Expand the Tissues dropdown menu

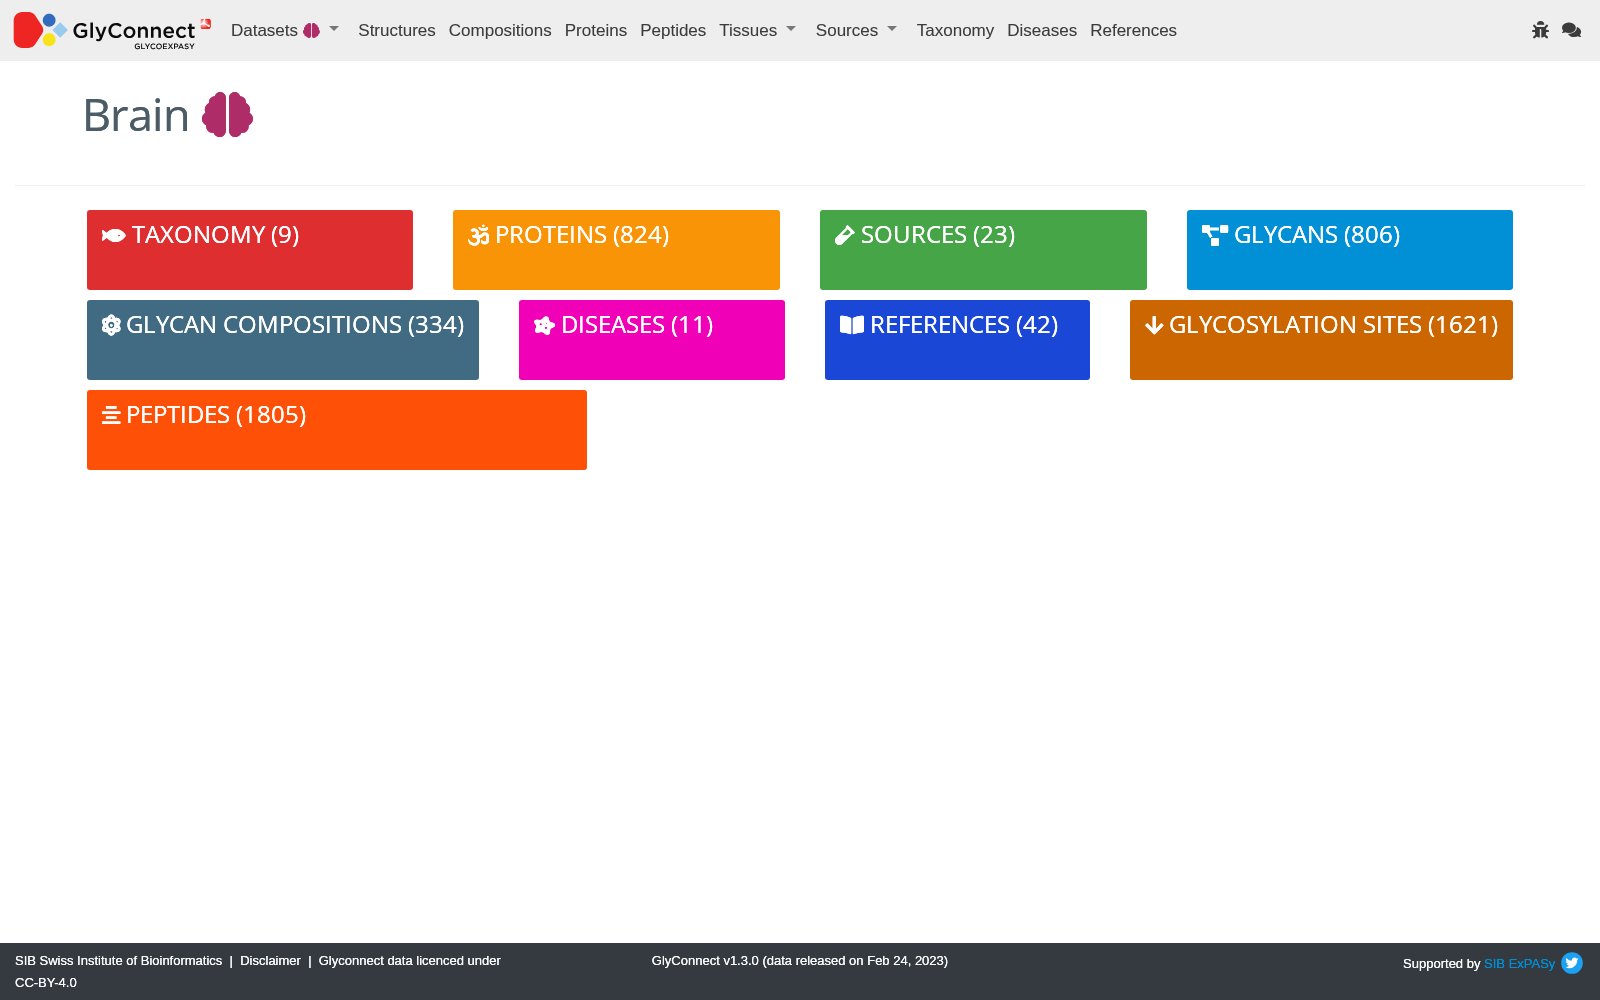758,30
